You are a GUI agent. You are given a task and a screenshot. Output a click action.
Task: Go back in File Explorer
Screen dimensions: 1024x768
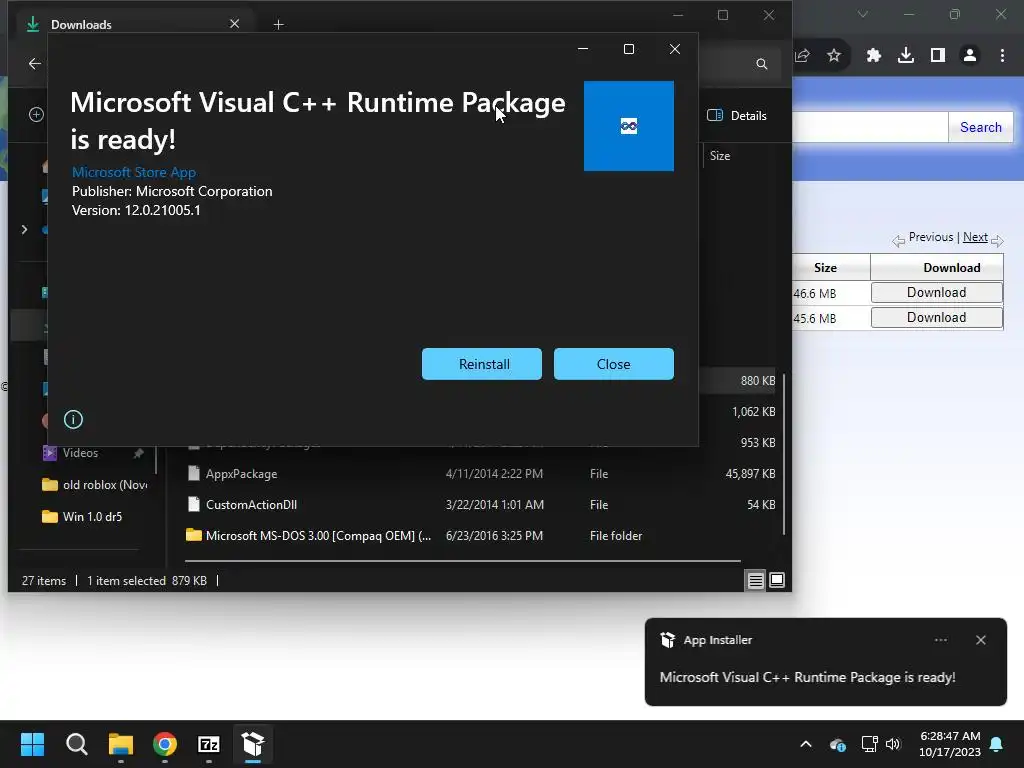pos(35,63)
